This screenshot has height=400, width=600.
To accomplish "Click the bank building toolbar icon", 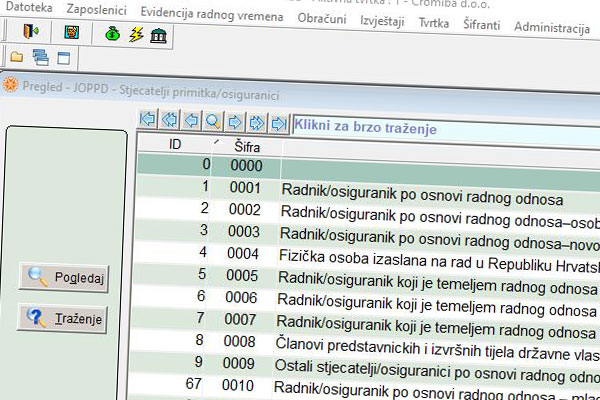I will 158,36.
